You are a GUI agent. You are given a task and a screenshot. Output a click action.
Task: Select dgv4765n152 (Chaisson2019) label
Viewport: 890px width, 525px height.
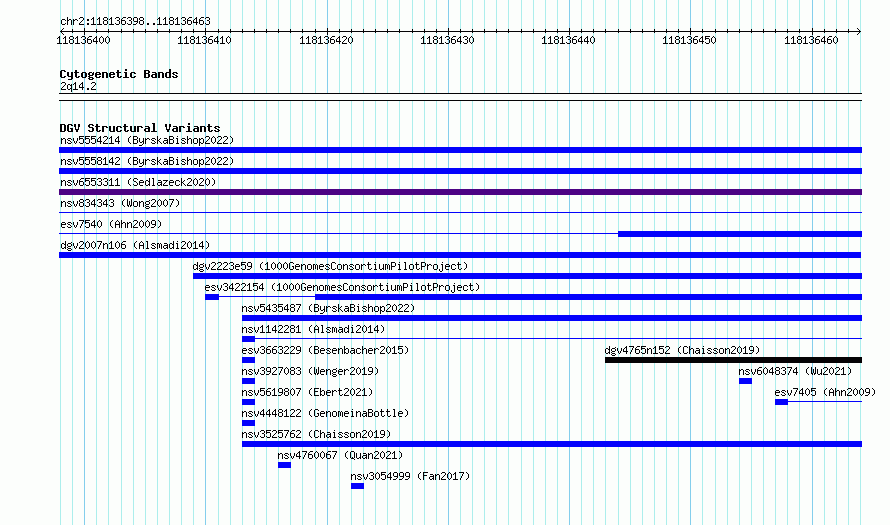682,350
